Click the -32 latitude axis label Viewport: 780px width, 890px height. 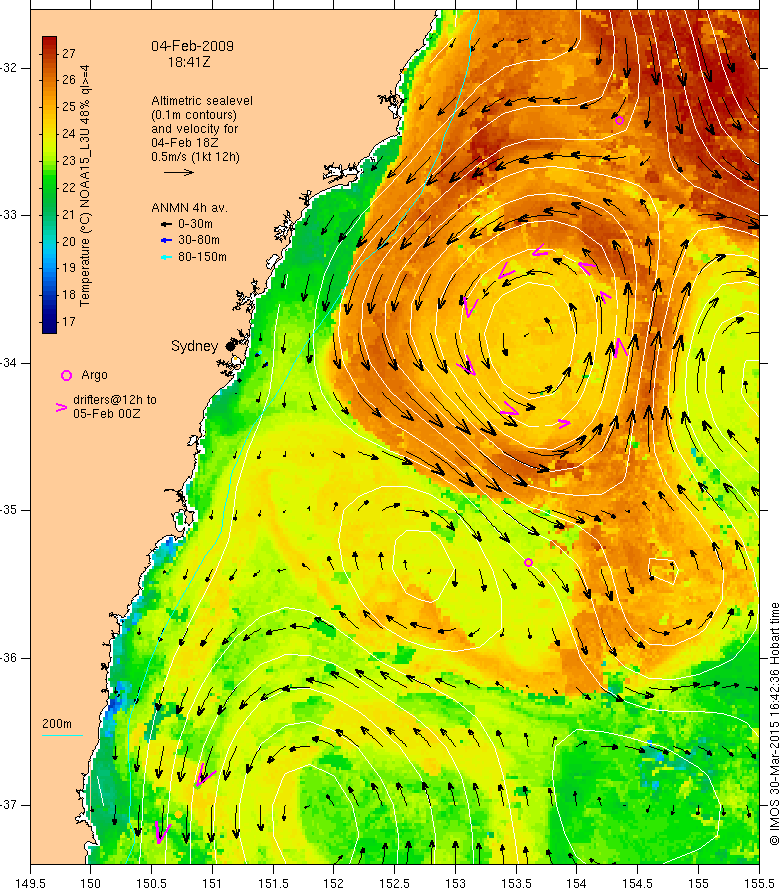(9, 68)
